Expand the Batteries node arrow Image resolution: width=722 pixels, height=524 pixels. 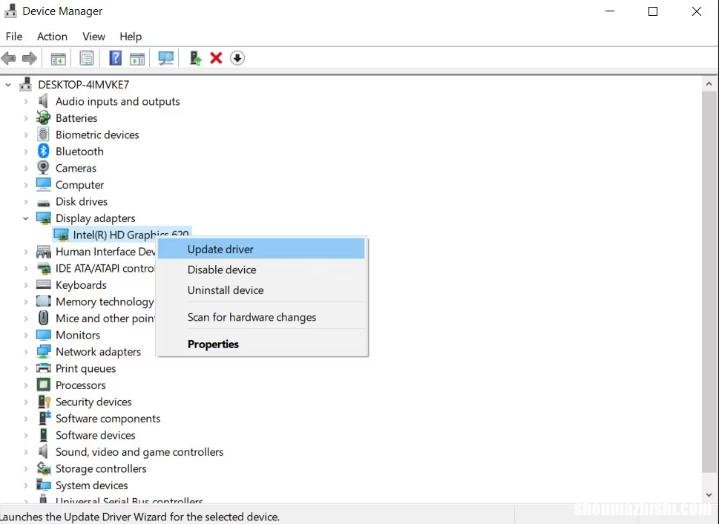[26, 118]
